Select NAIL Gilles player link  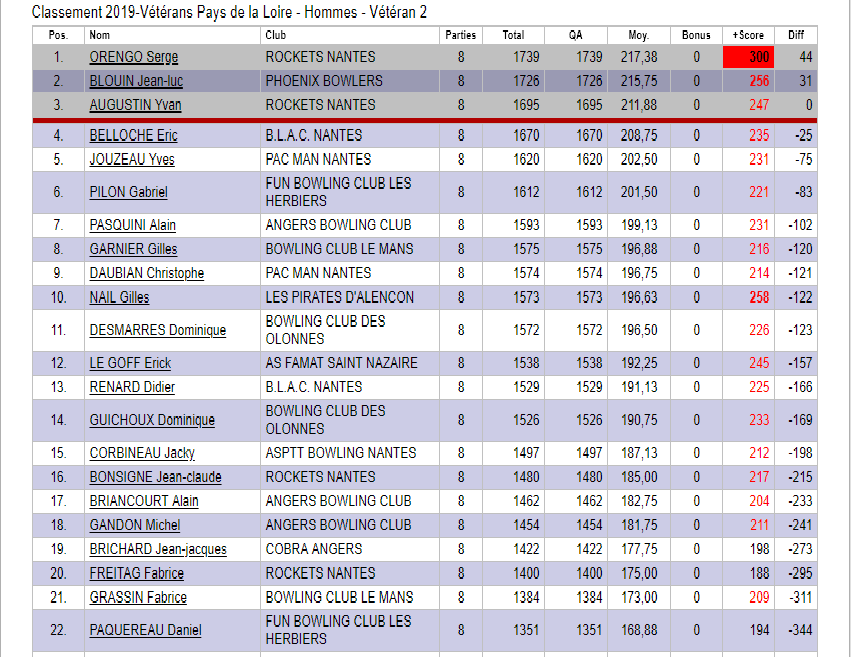(119, 298)
